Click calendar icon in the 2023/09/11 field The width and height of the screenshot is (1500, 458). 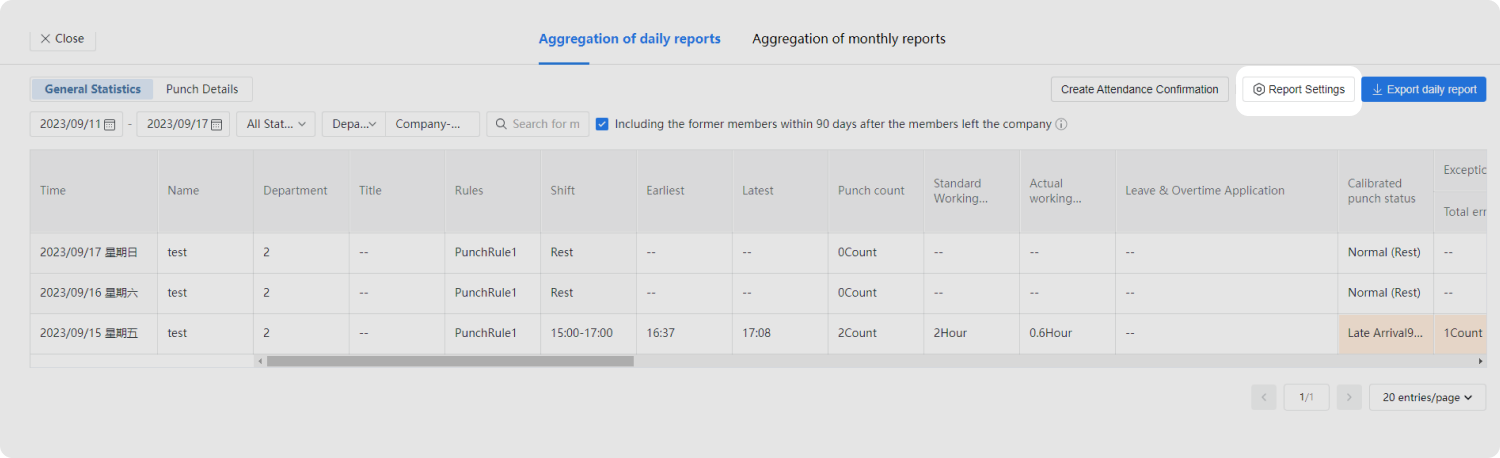coord(110,124)
